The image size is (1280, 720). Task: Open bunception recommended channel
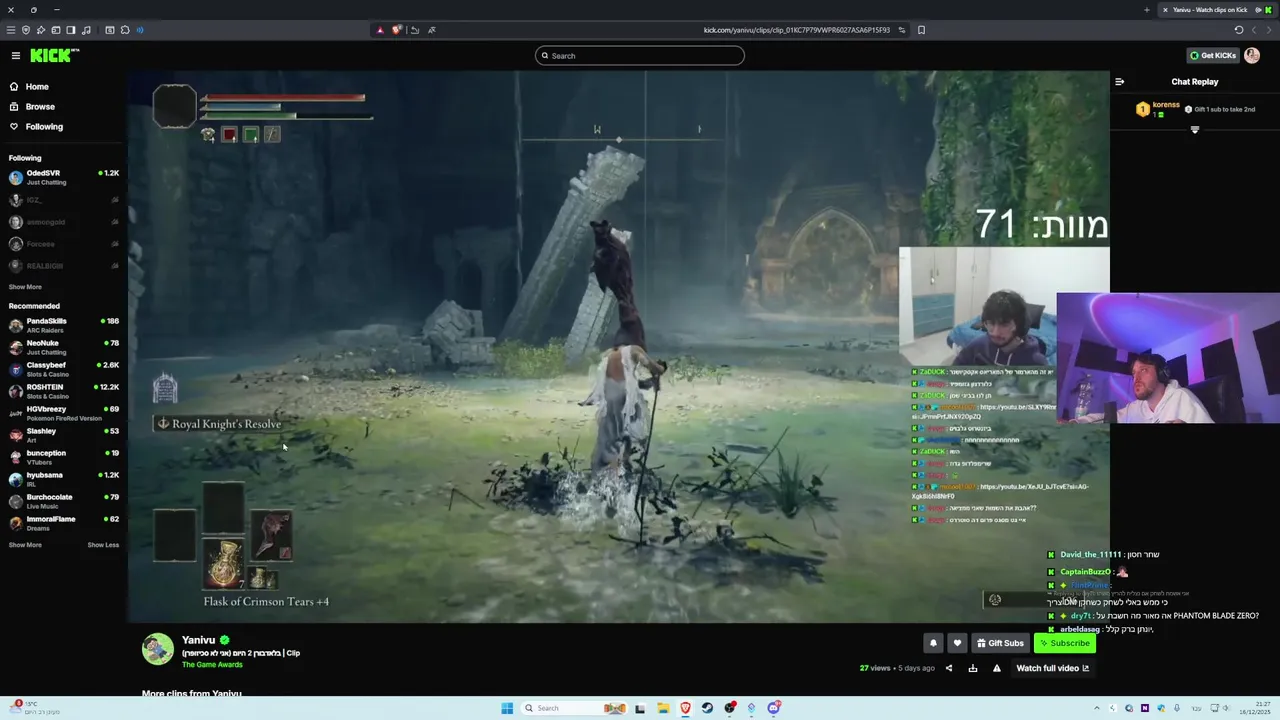coord(63,457)
